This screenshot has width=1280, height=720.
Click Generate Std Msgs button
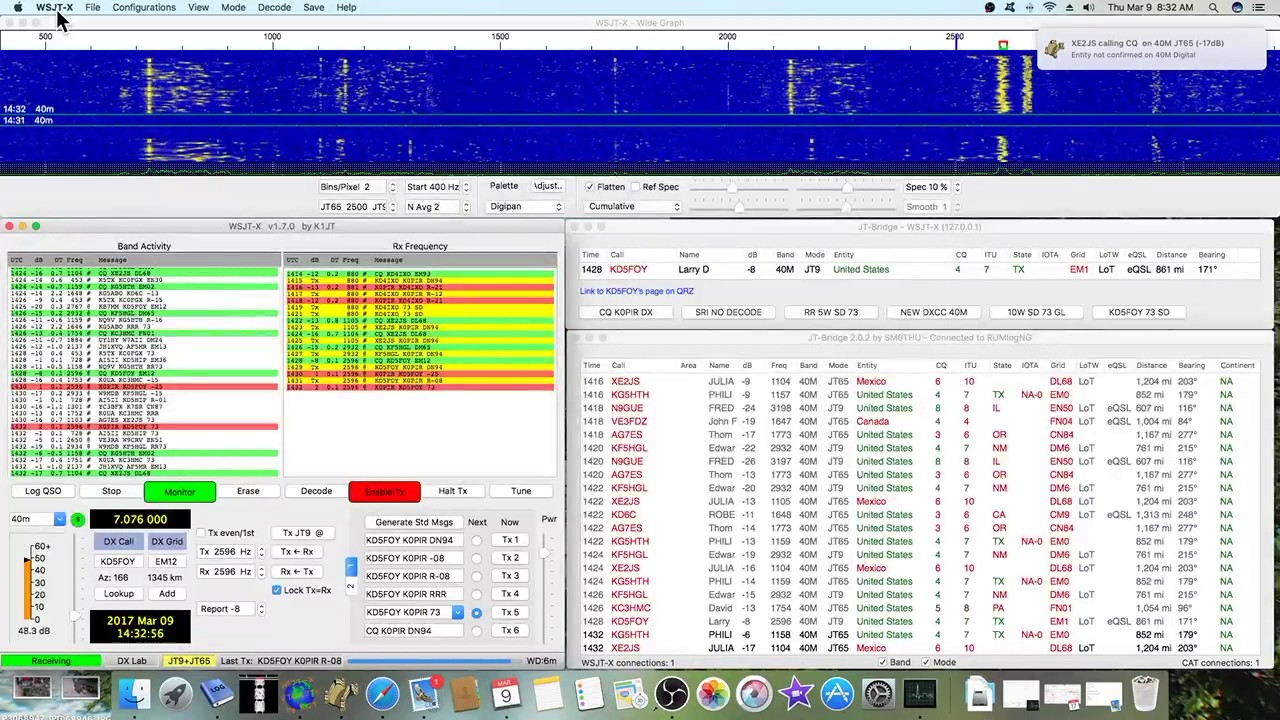pyautogui.click(x=414, y=522)
